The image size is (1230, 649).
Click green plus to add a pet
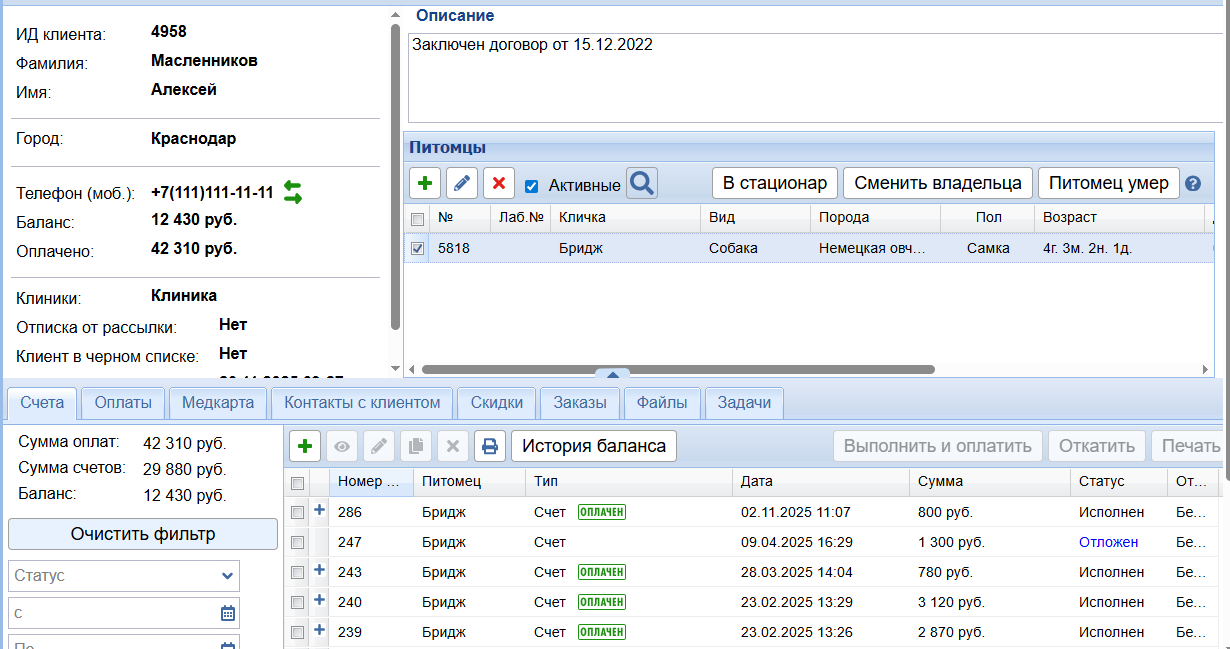[425, 183]
